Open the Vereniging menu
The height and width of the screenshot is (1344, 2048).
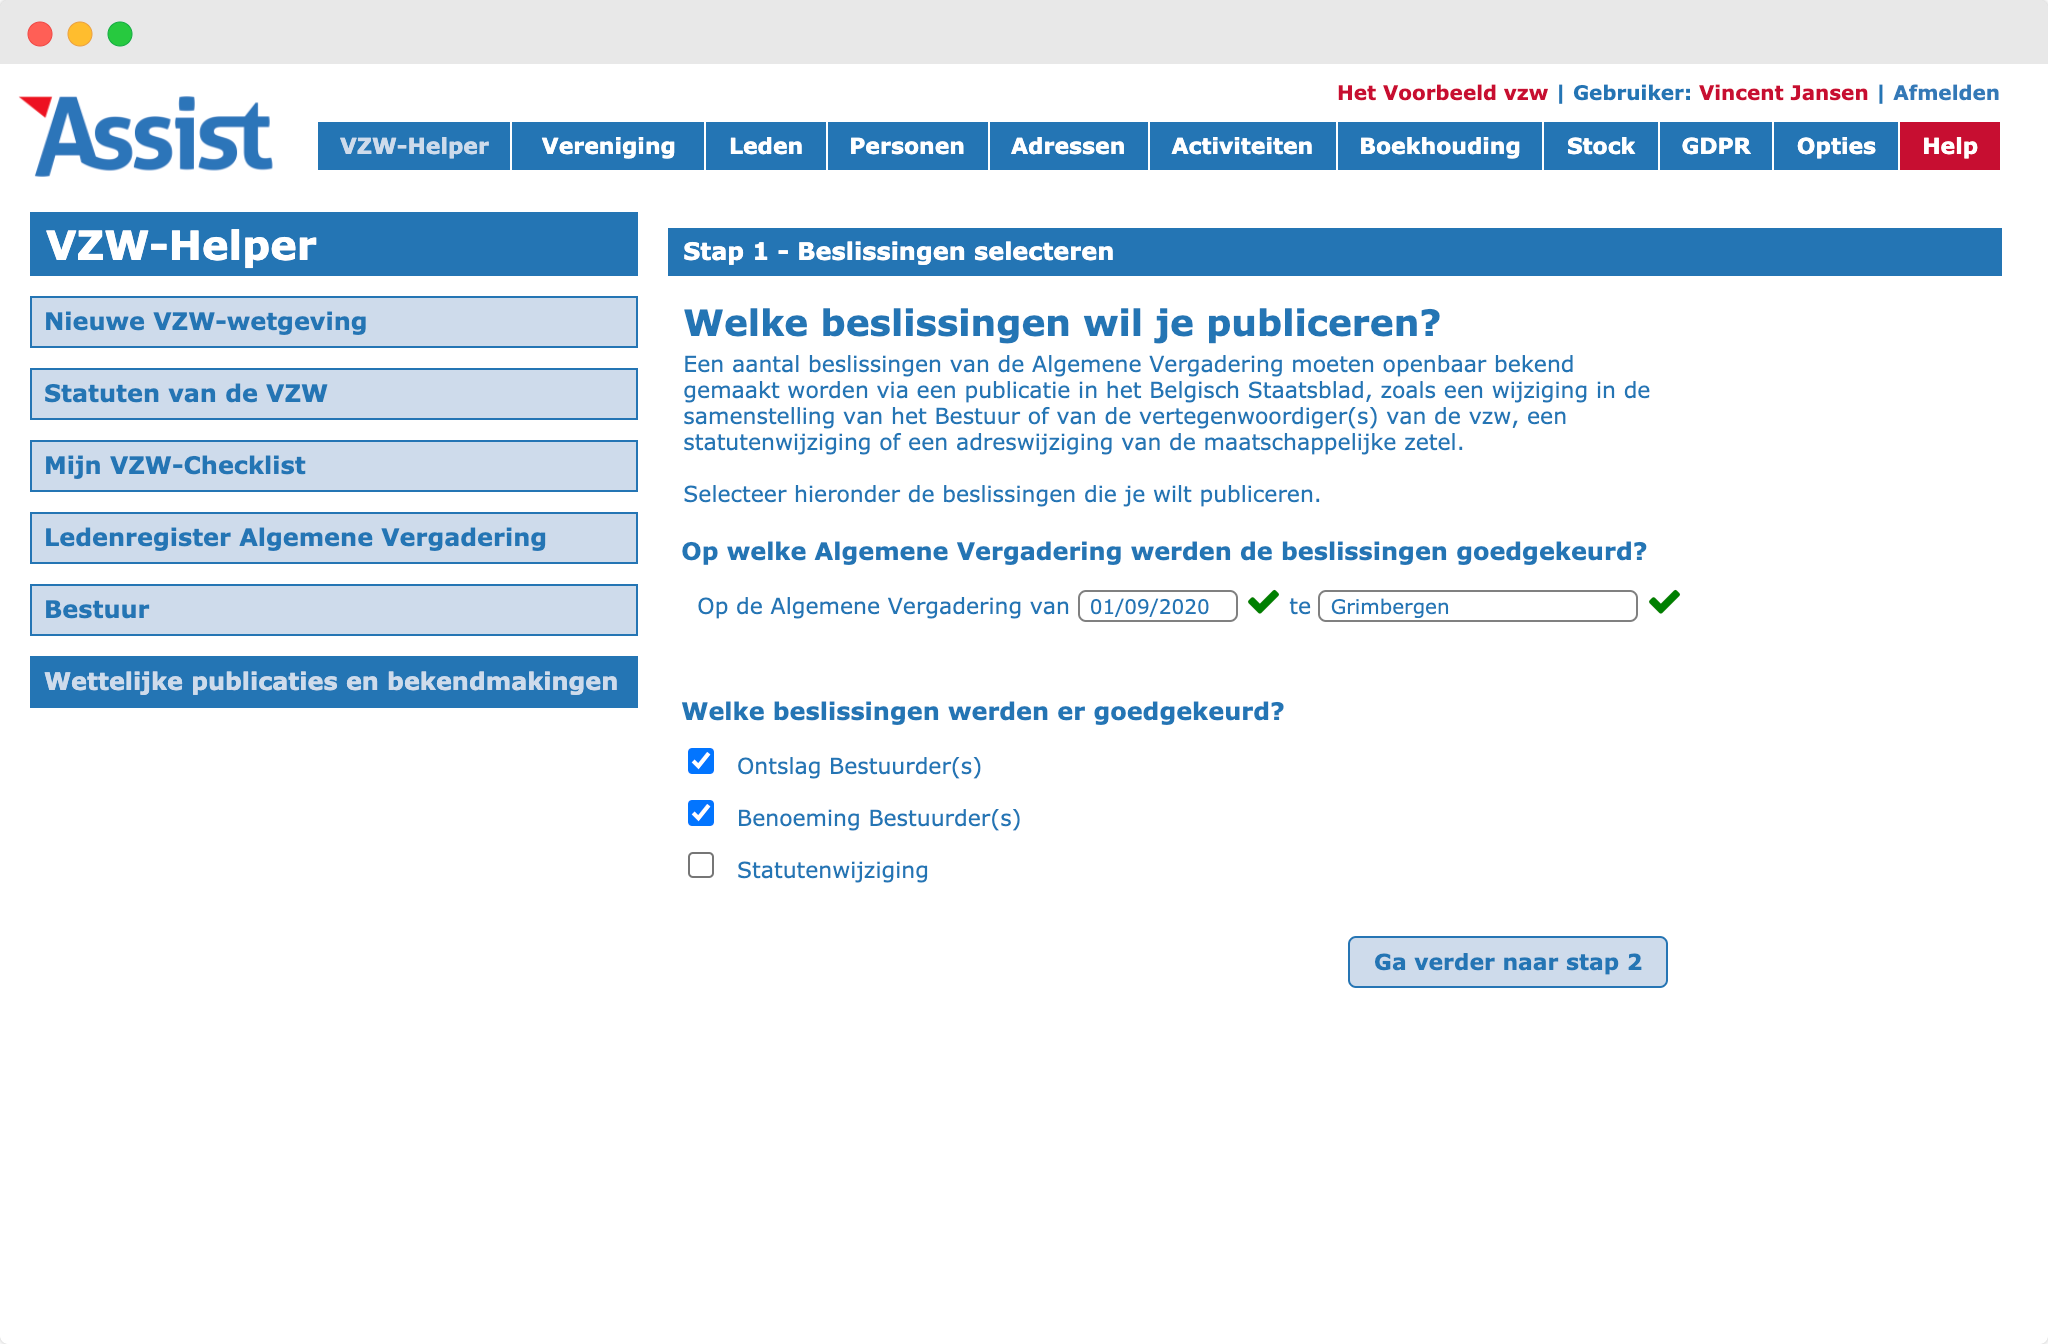[x=608, y=146]
